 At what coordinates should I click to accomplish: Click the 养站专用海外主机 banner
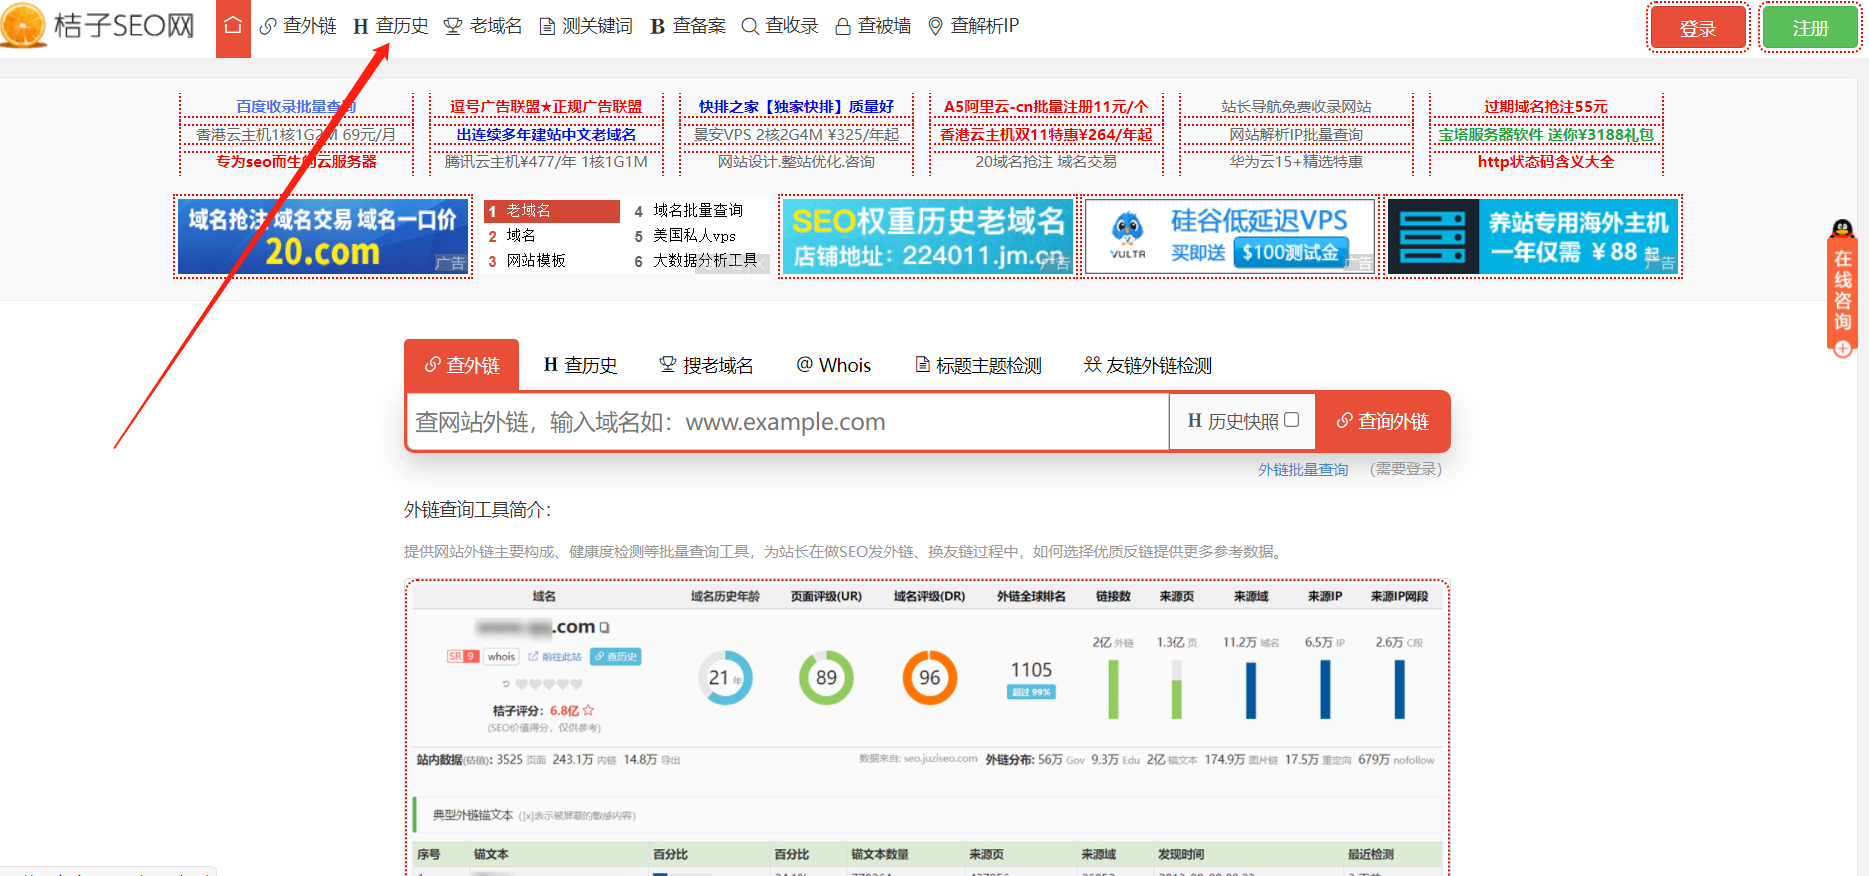[1533, 236]
